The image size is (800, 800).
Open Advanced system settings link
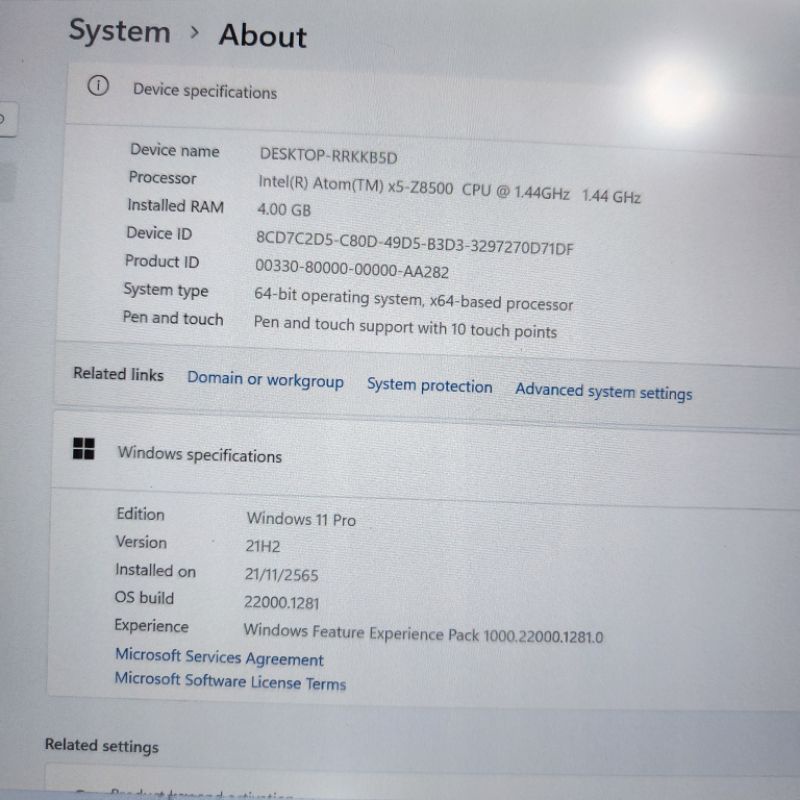tap(603, 391)
